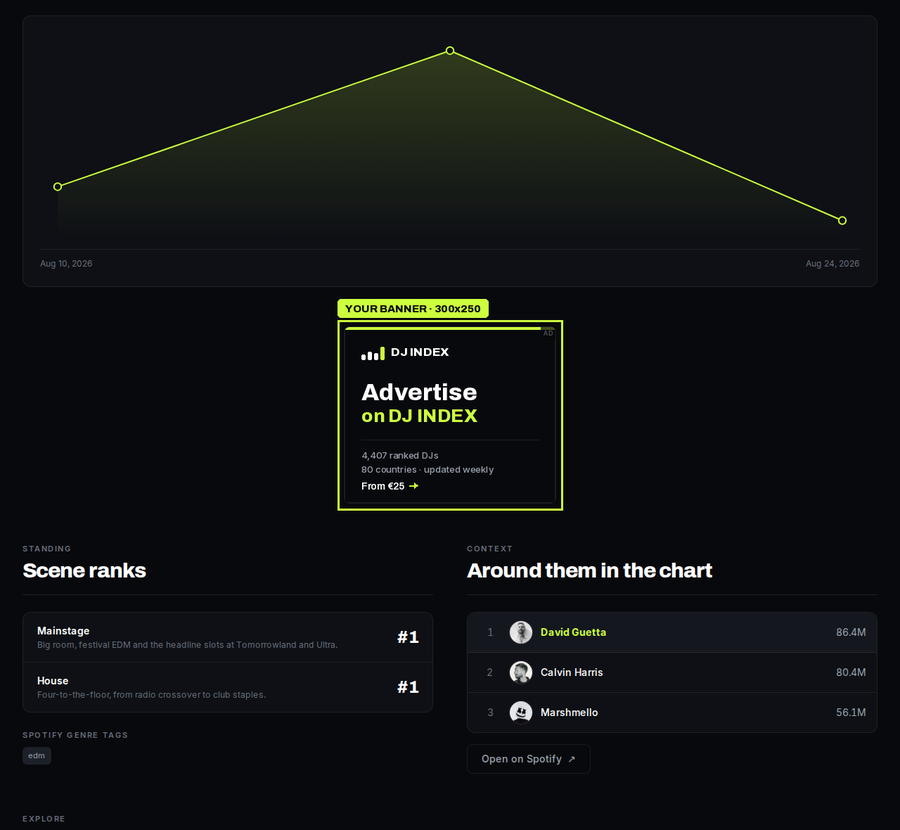
Task: Follow the From €25 arrow link
Action: tap(390, 486)
